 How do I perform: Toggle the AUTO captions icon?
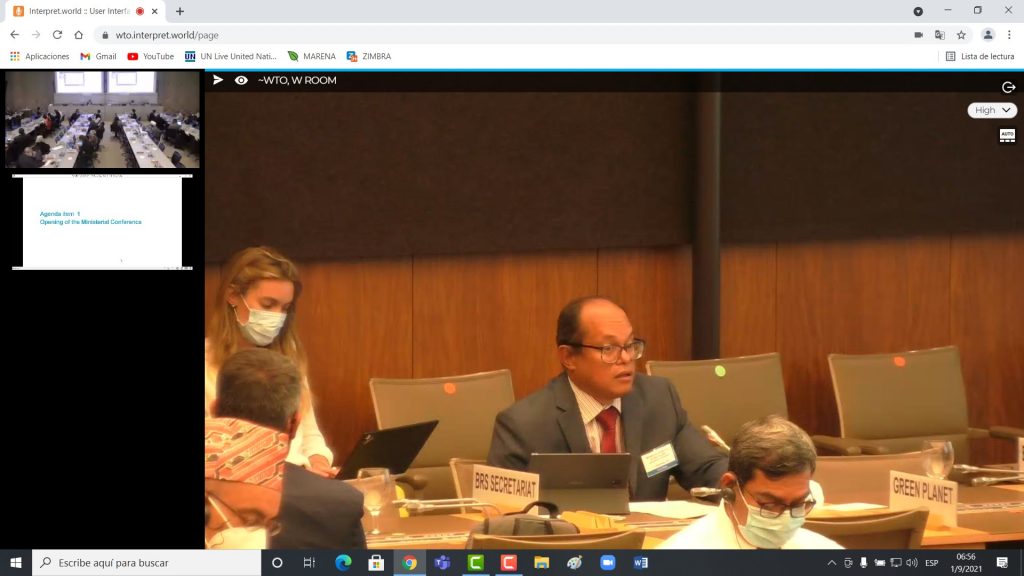tap(1007, 135)
